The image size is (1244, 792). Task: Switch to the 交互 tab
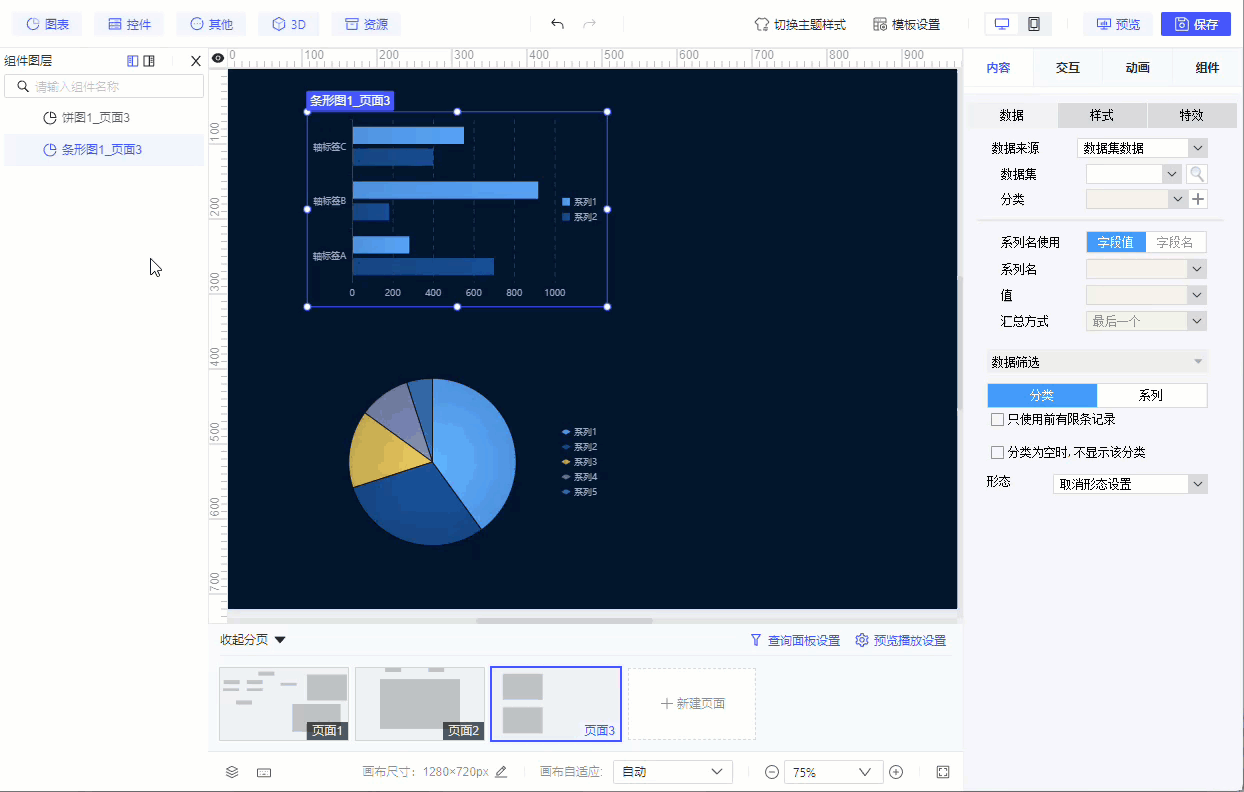1068,68
